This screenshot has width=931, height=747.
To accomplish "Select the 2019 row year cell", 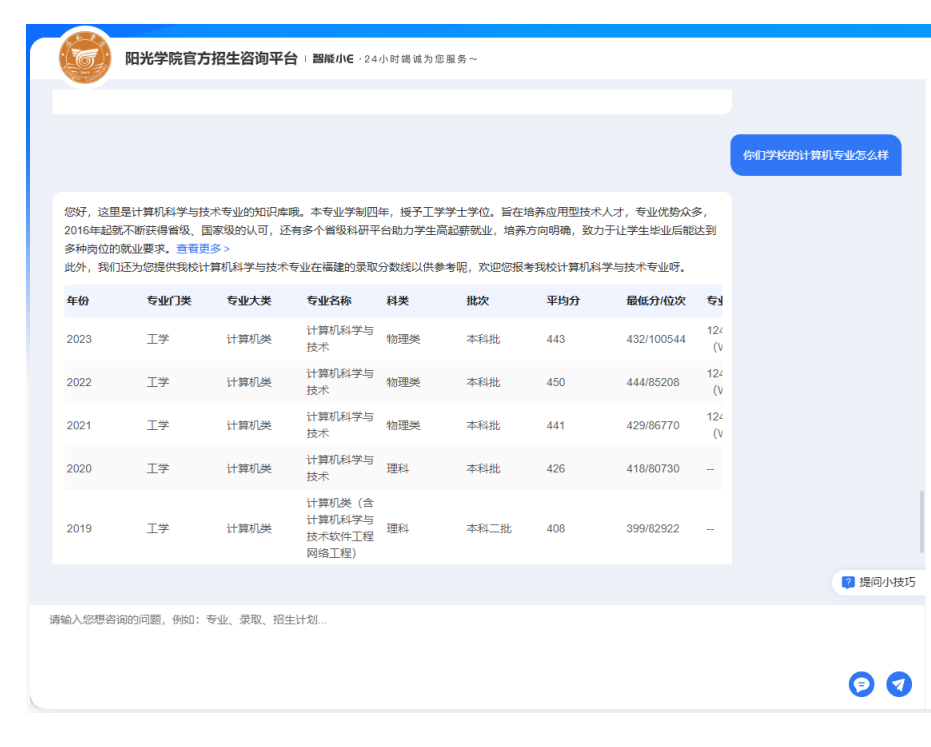I will tap(79, 528).
